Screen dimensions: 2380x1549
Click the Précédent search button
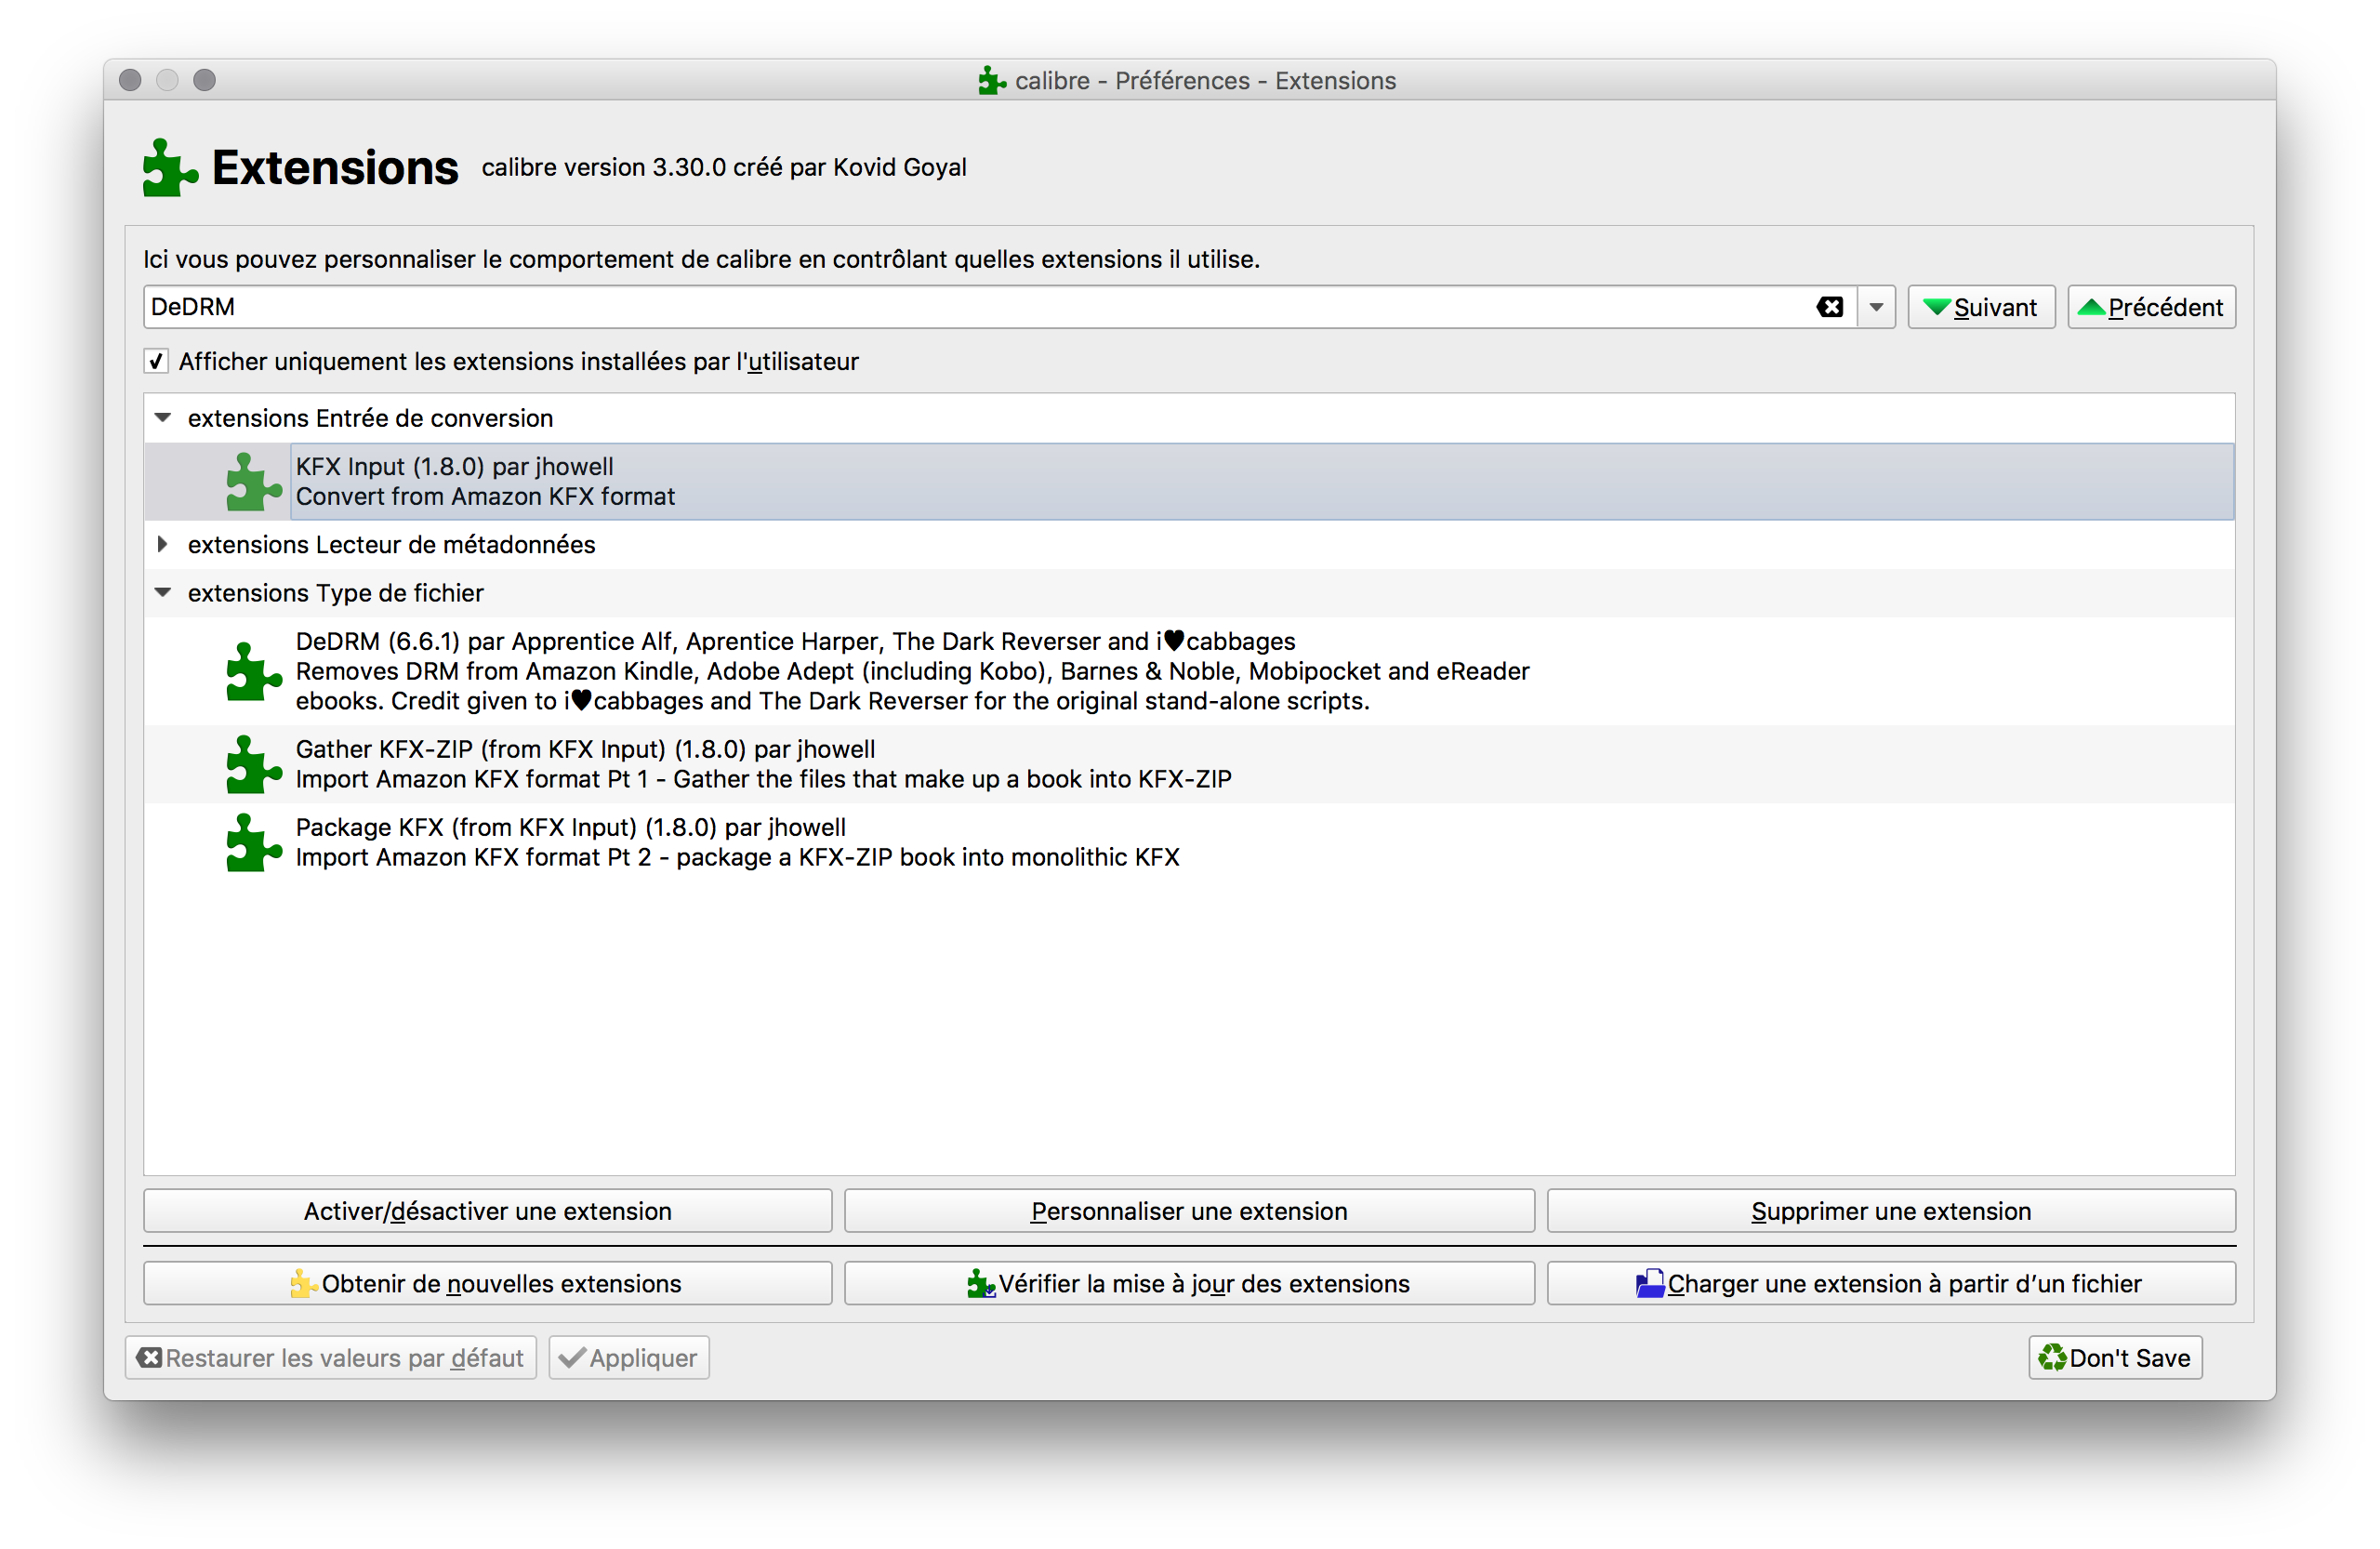click(2150, 307)
